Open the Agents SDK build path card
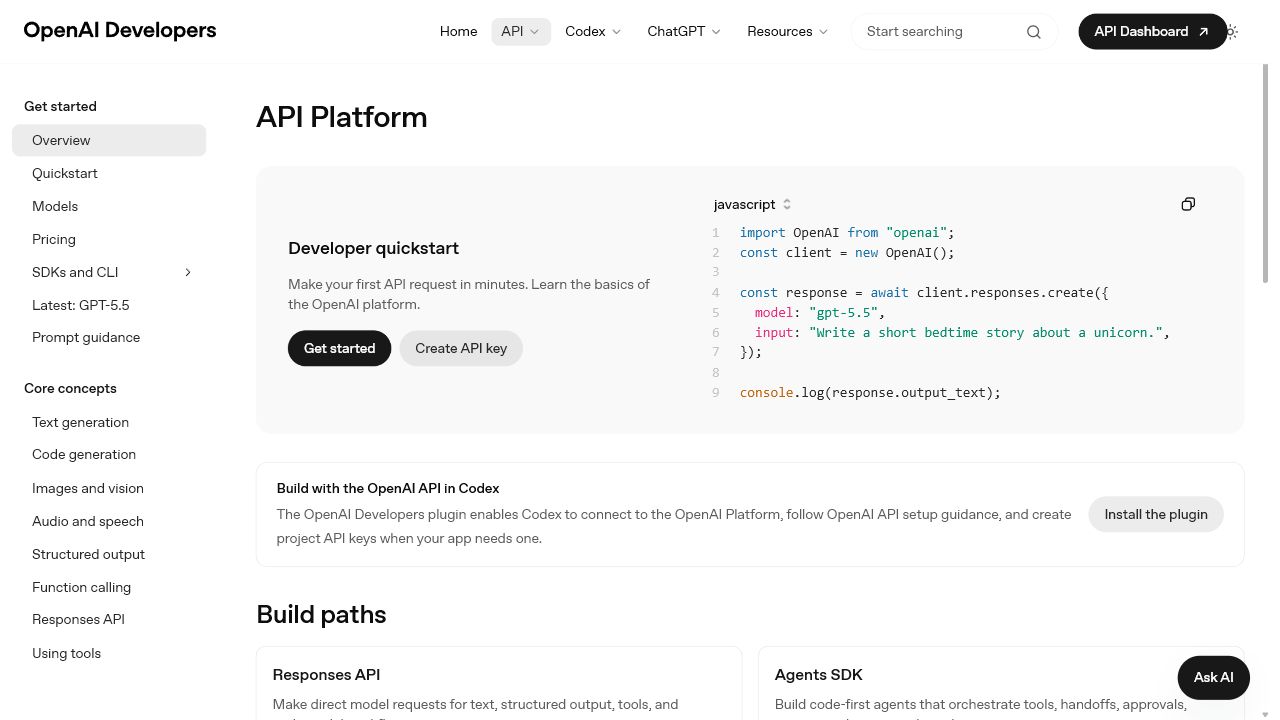1280x720 pixels. click(1001, 683)
